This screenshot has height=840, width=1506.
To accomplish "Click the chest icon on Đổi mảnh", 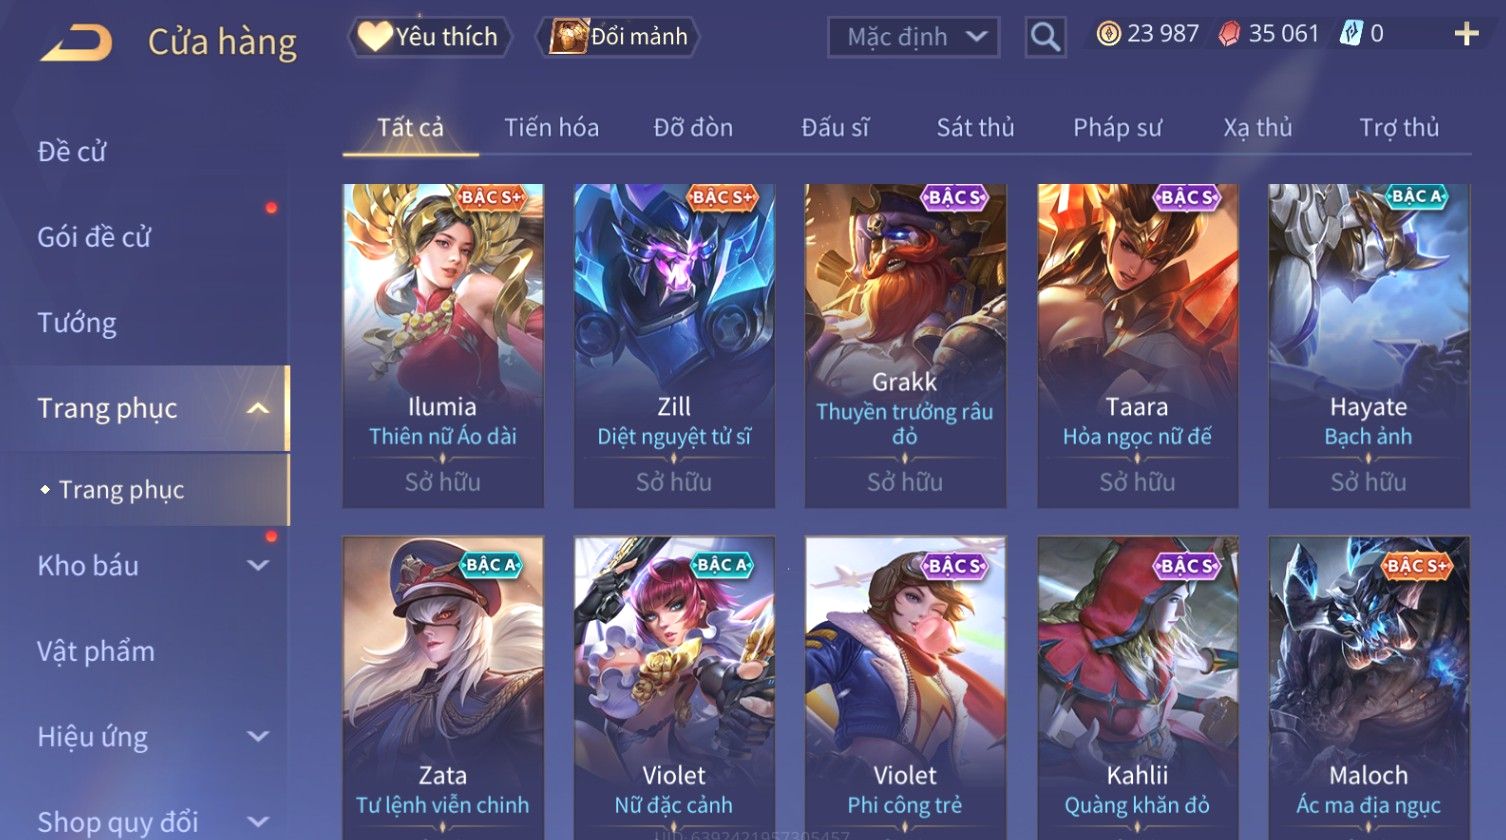I will pos(568,36).
